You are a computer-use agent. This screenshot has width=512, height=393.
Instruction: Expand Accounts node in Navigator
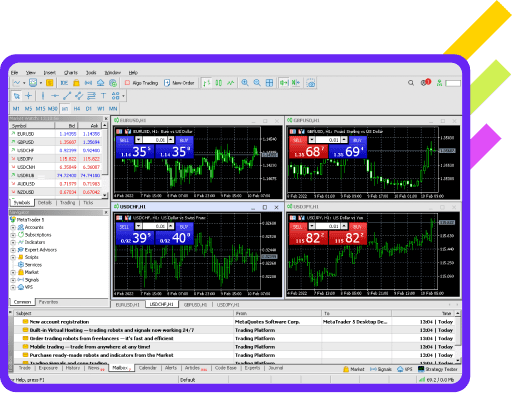(x=13, y=227)
